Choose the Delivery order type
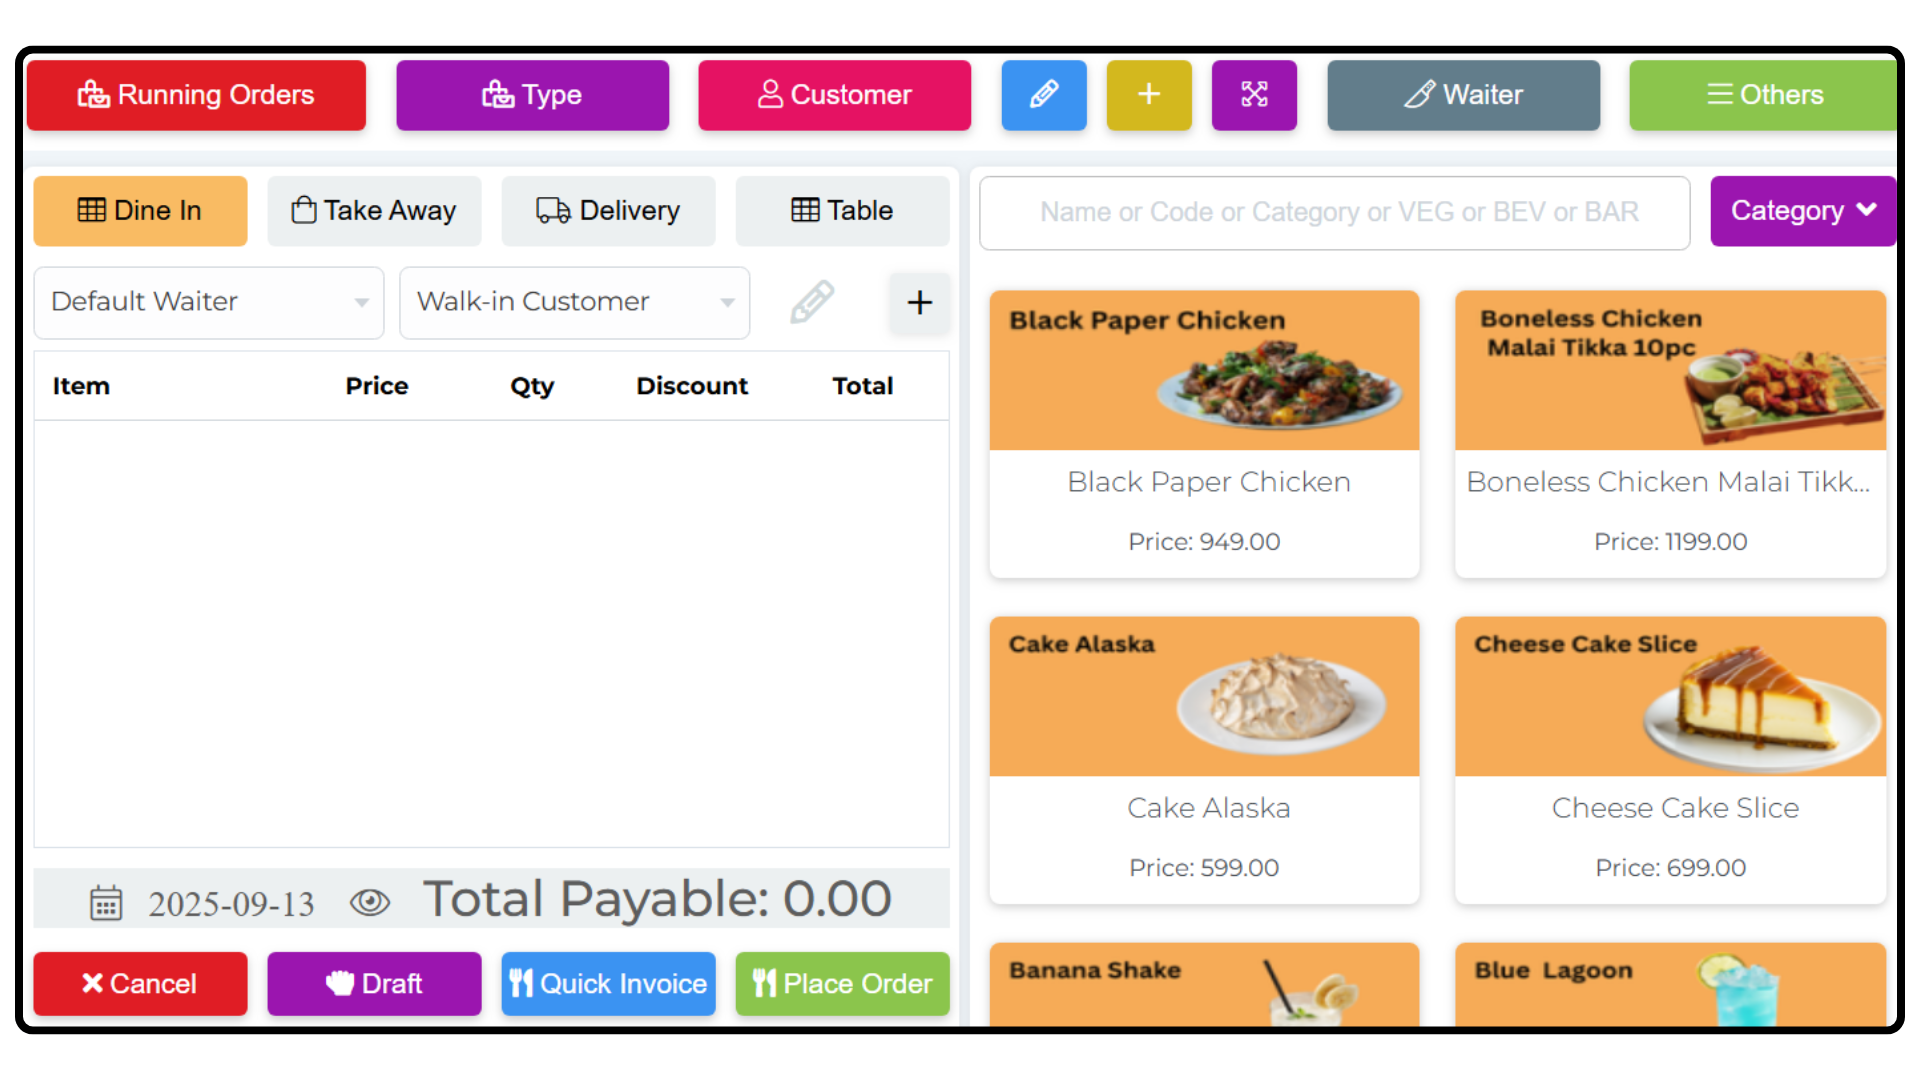Screen dimensions: 1920x1080 click(x=608, y=211)
